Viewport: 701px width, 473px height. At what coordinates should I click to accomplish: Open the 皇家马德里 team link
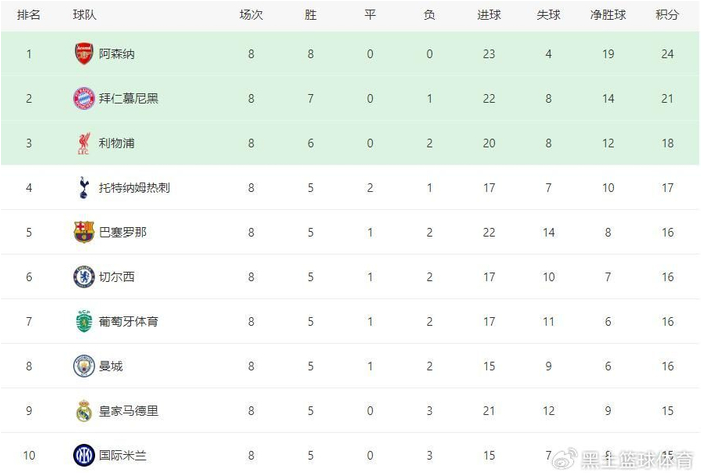pyautogui.click(x=129, y=410)
